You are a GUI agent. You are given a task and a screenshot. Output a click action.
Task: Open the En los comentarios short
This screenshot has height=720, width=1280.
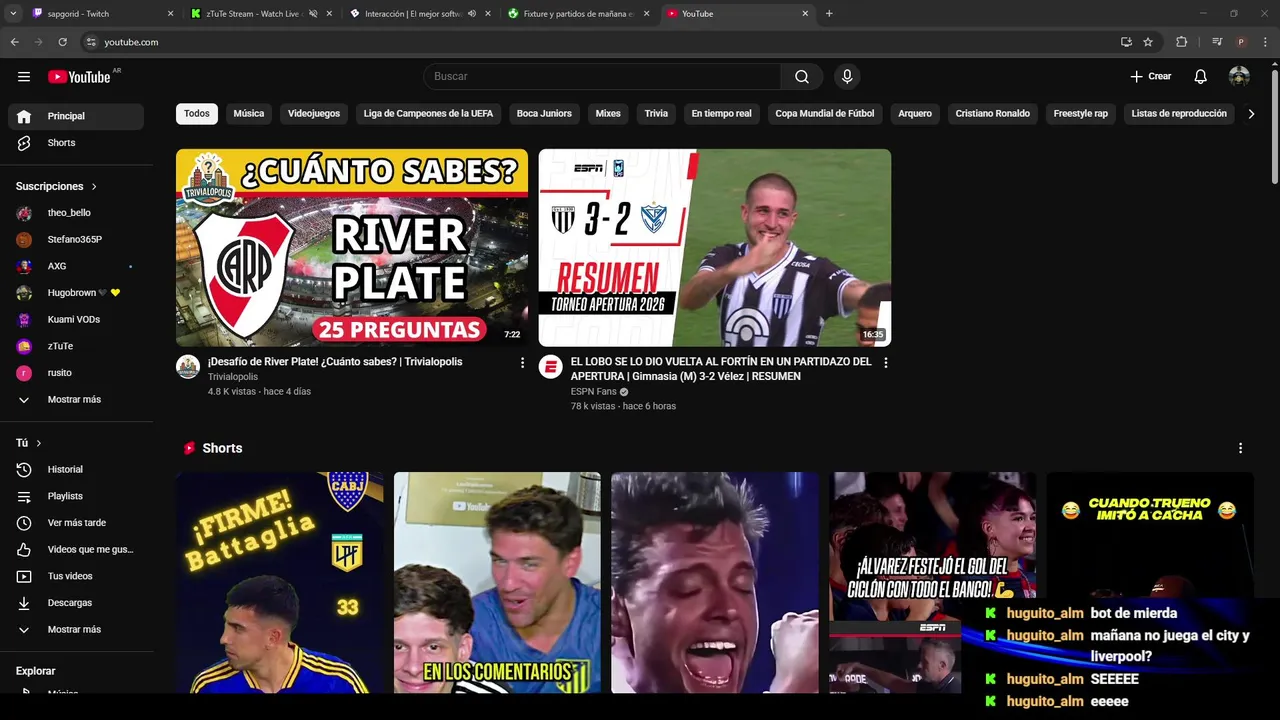pos(497,583)
